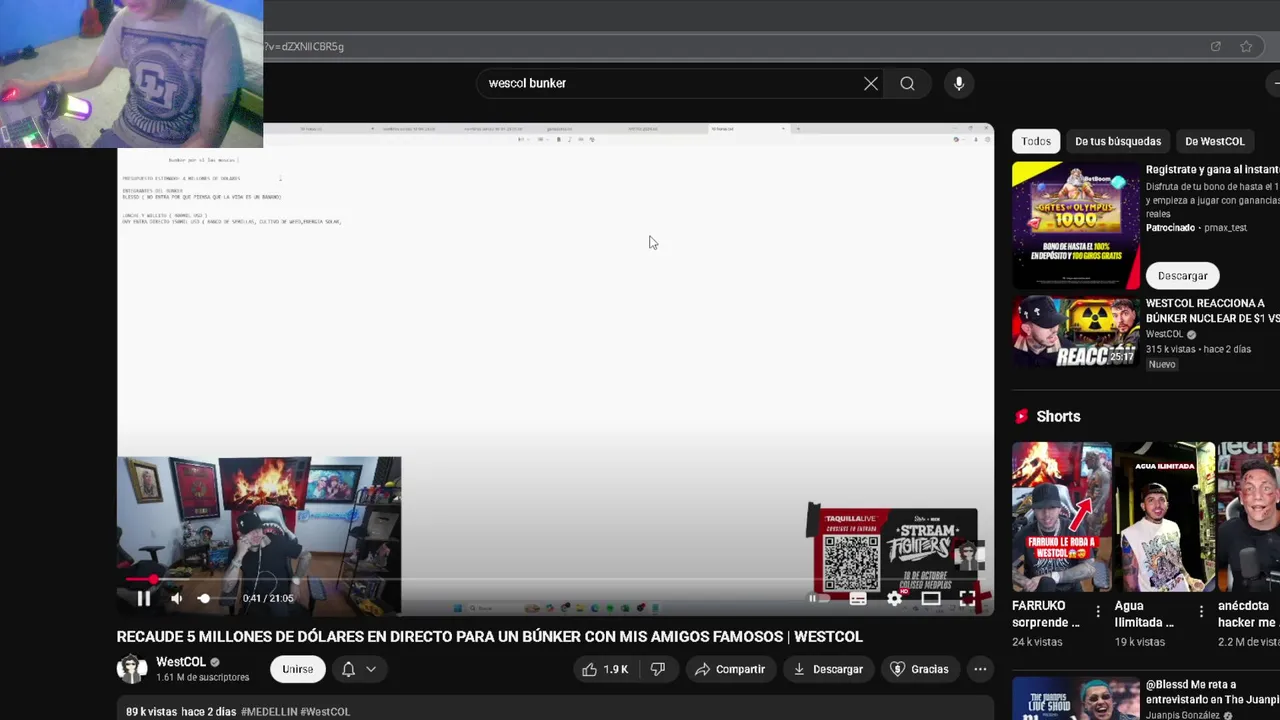Click the 'Nuevo' badge on the reaction video
Screen dimensions: 1280x720
[1162, 364]
